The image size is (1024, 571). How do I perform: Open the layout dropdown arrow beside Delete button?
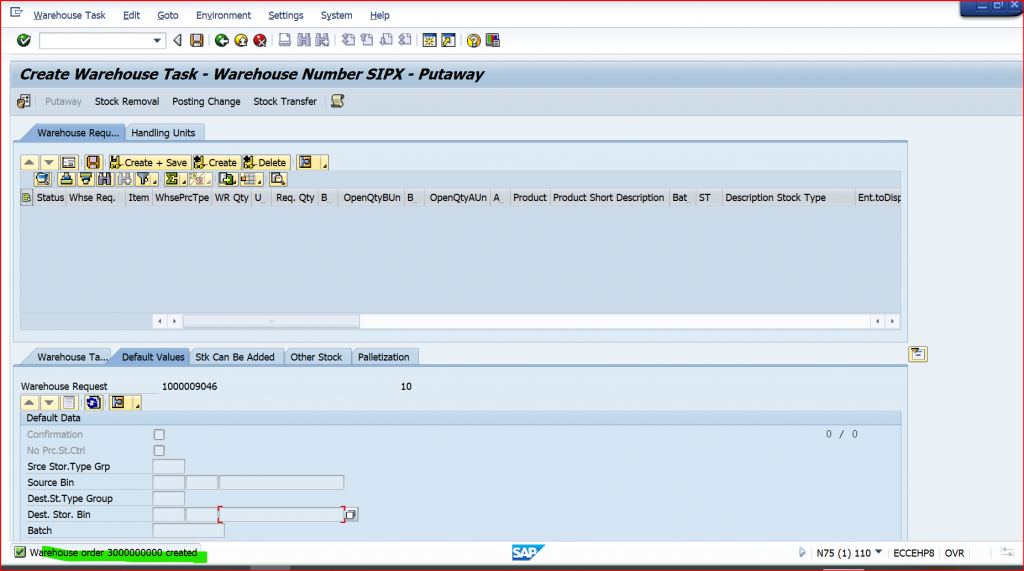tap(325, 164)
